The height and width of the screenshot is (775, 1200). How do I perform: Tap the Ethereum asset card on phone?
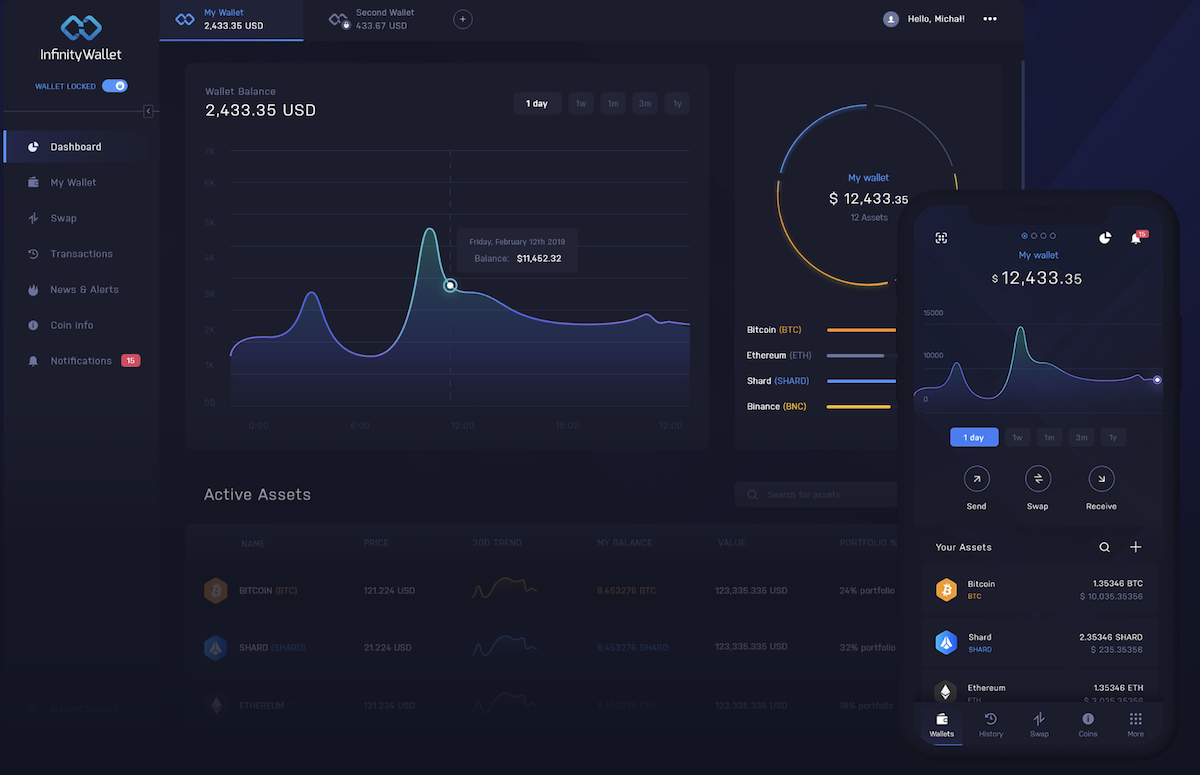coord(1039,688)
